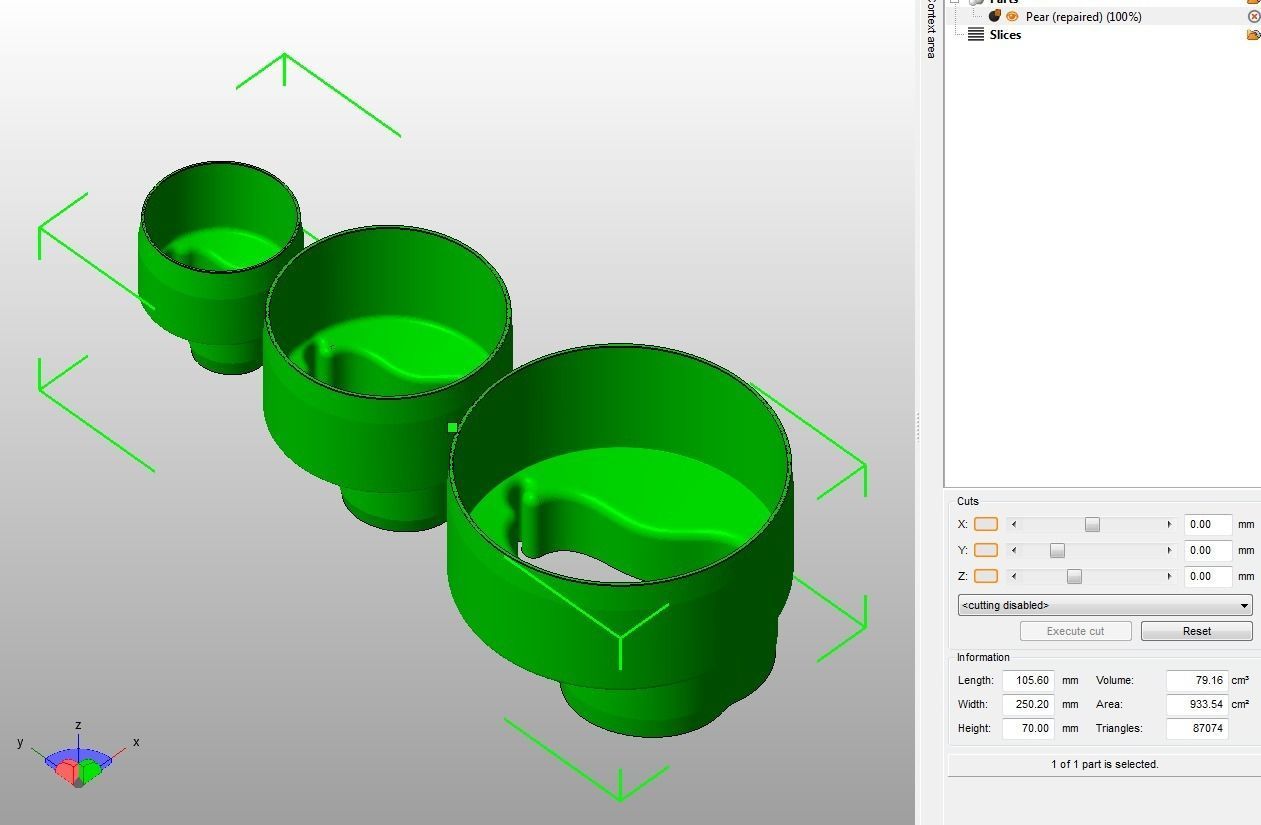1261x825 pixels.
Task: Toggle visibility eye of the Pear part
Action: pos(1012,17)
